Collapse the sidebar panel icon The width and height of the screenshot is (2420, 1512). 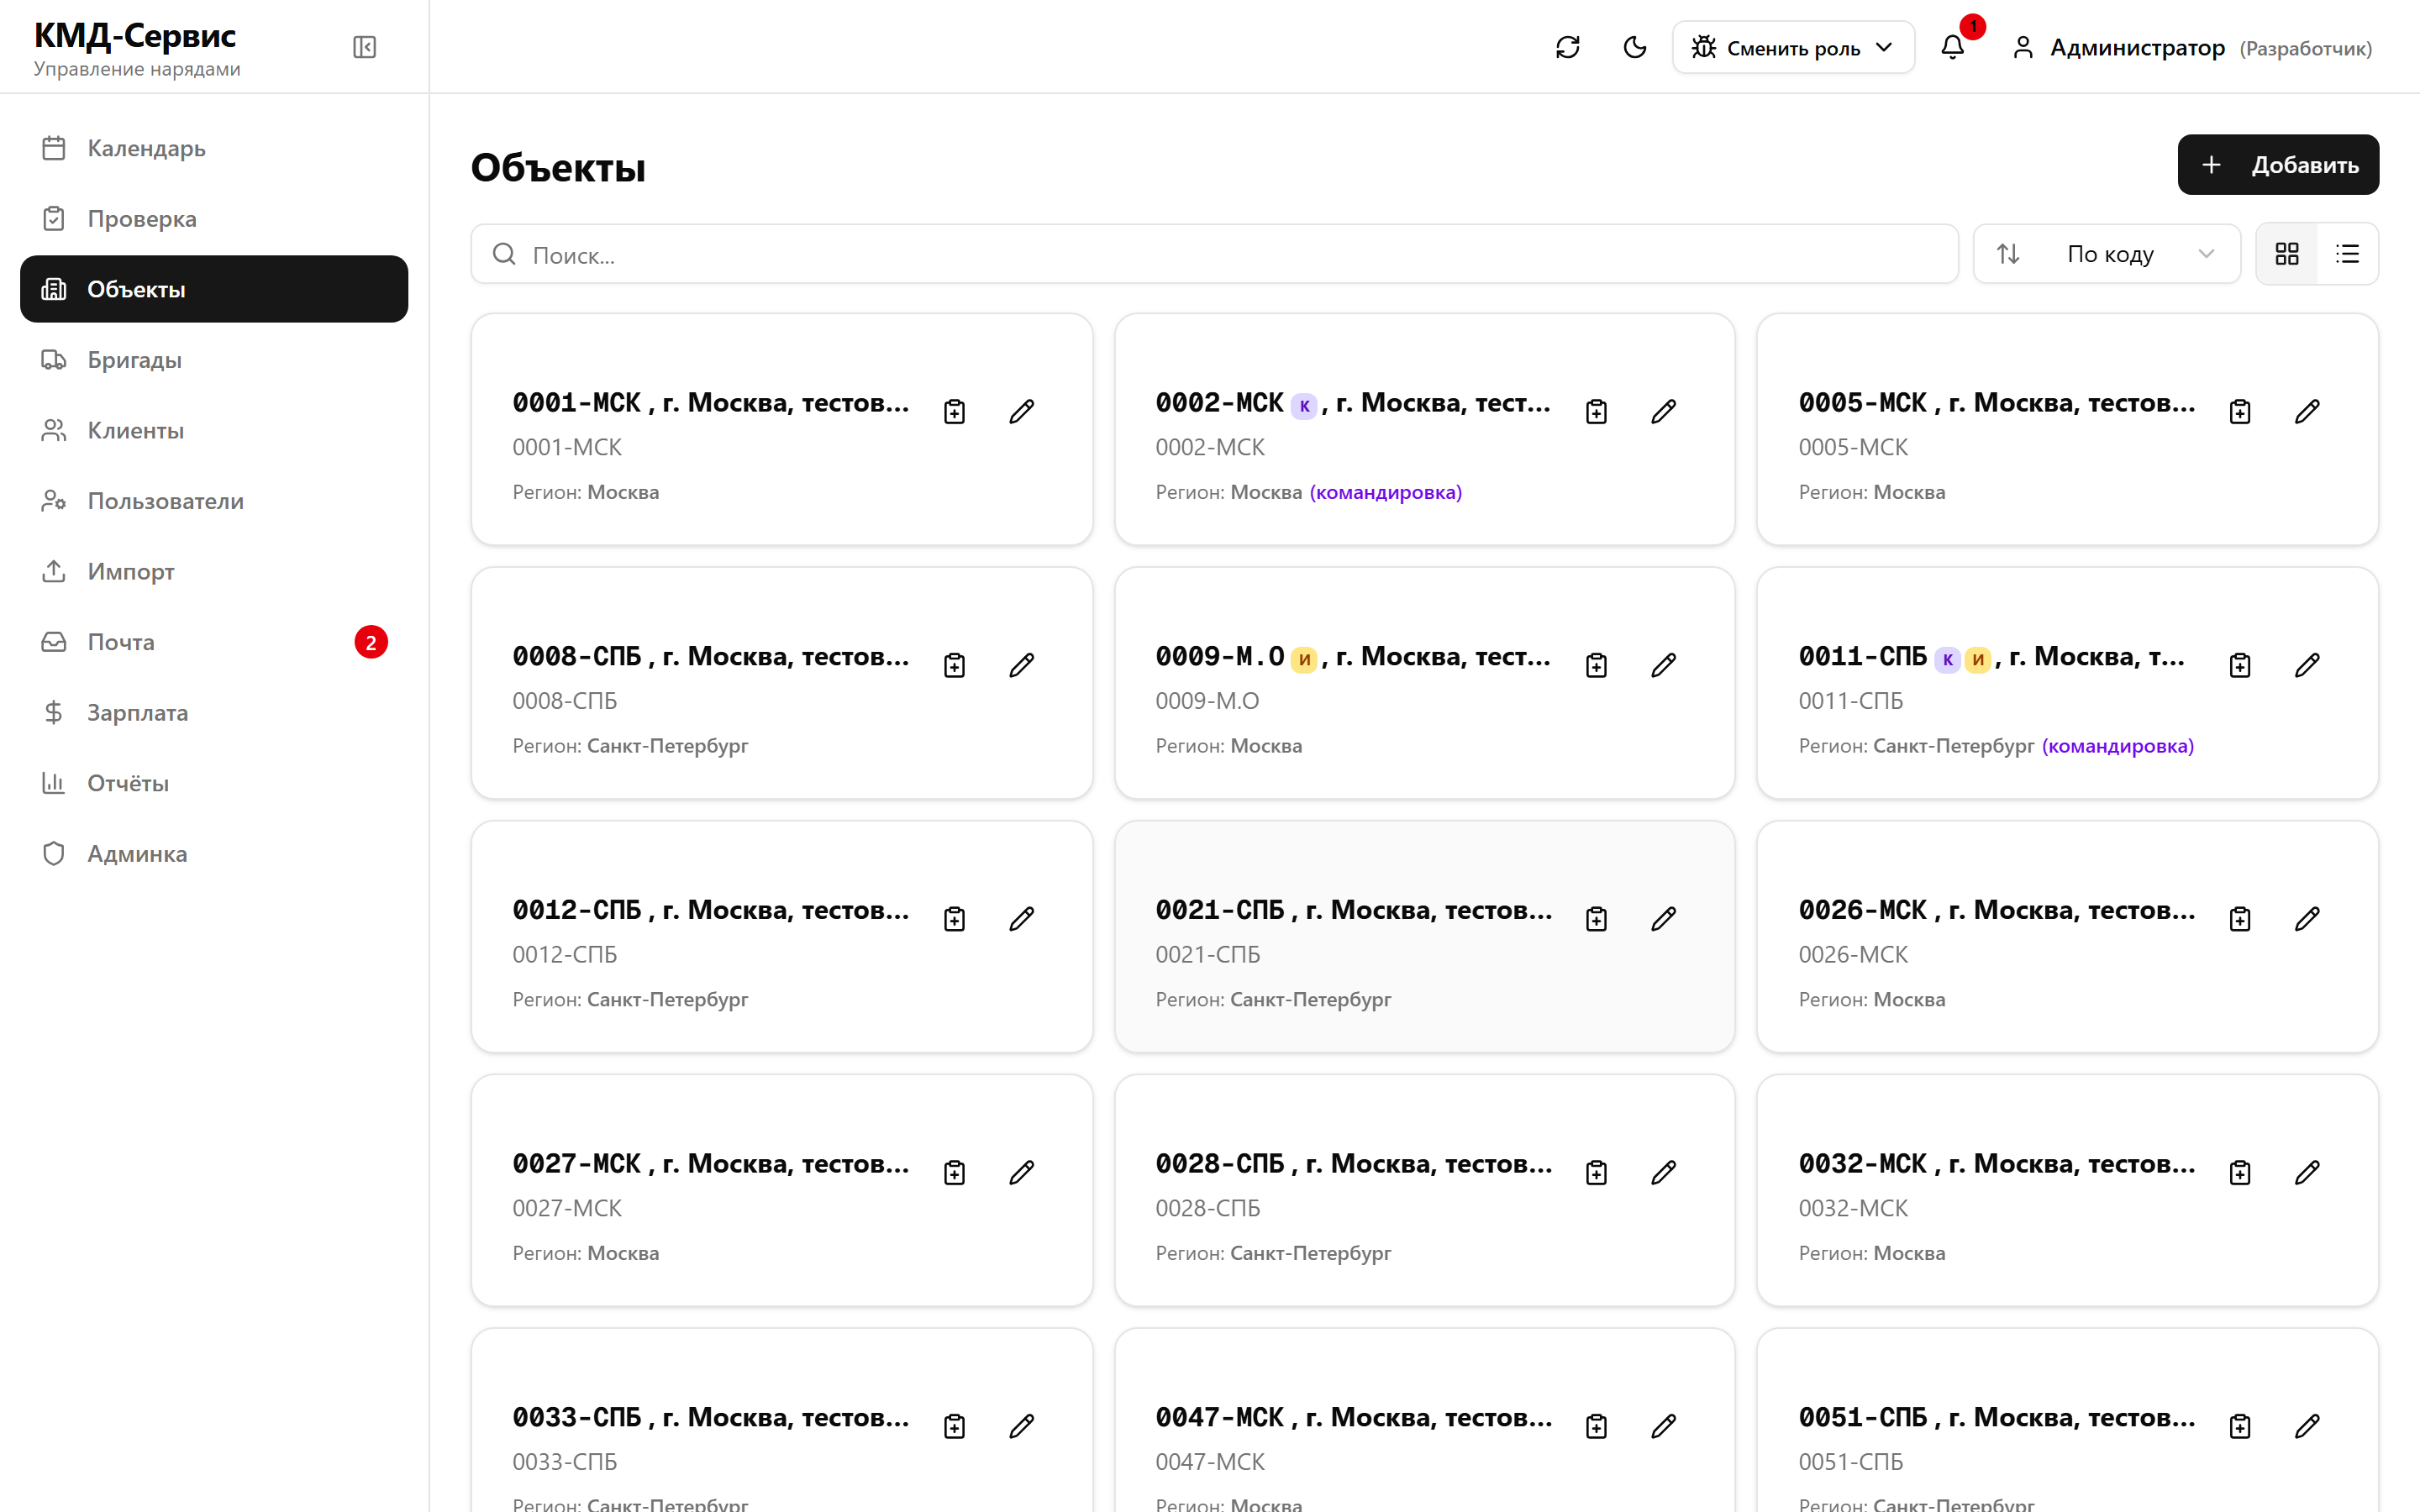pos(364,47)
